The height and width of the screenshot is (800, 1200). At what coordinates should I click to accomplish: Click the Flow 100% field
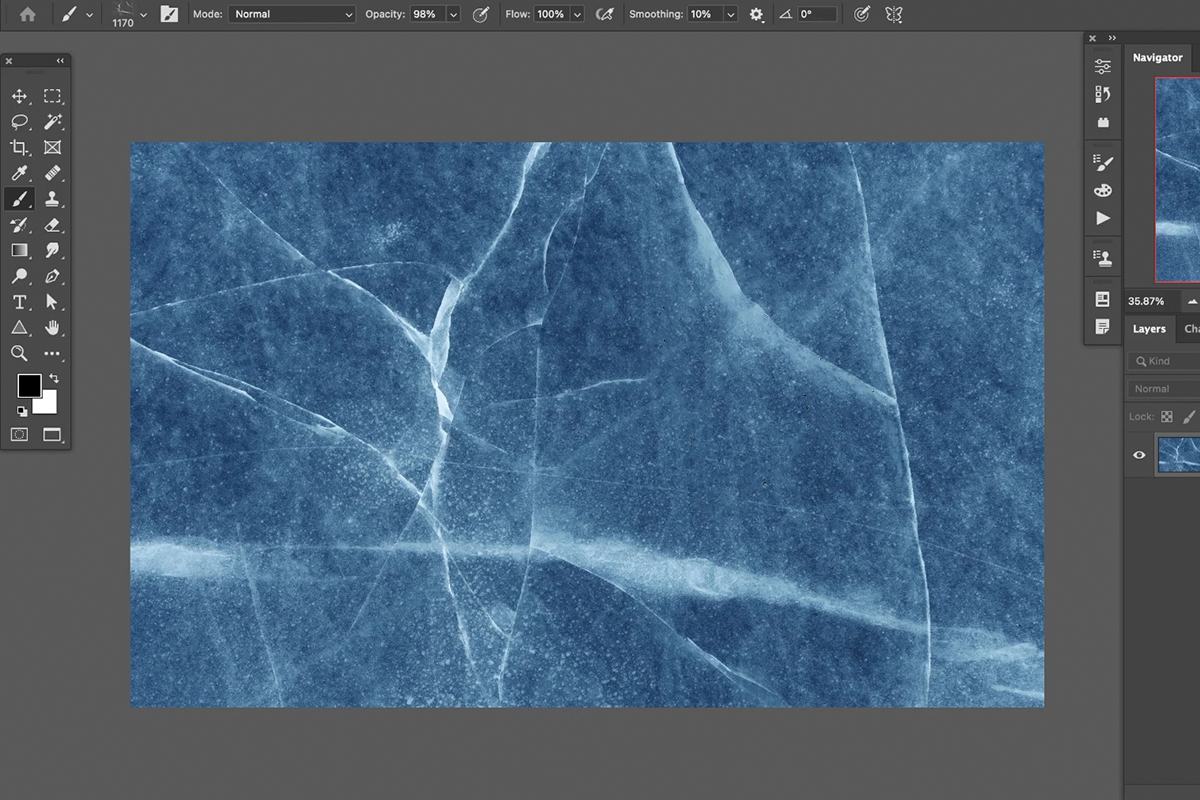[x=551, y=15]
